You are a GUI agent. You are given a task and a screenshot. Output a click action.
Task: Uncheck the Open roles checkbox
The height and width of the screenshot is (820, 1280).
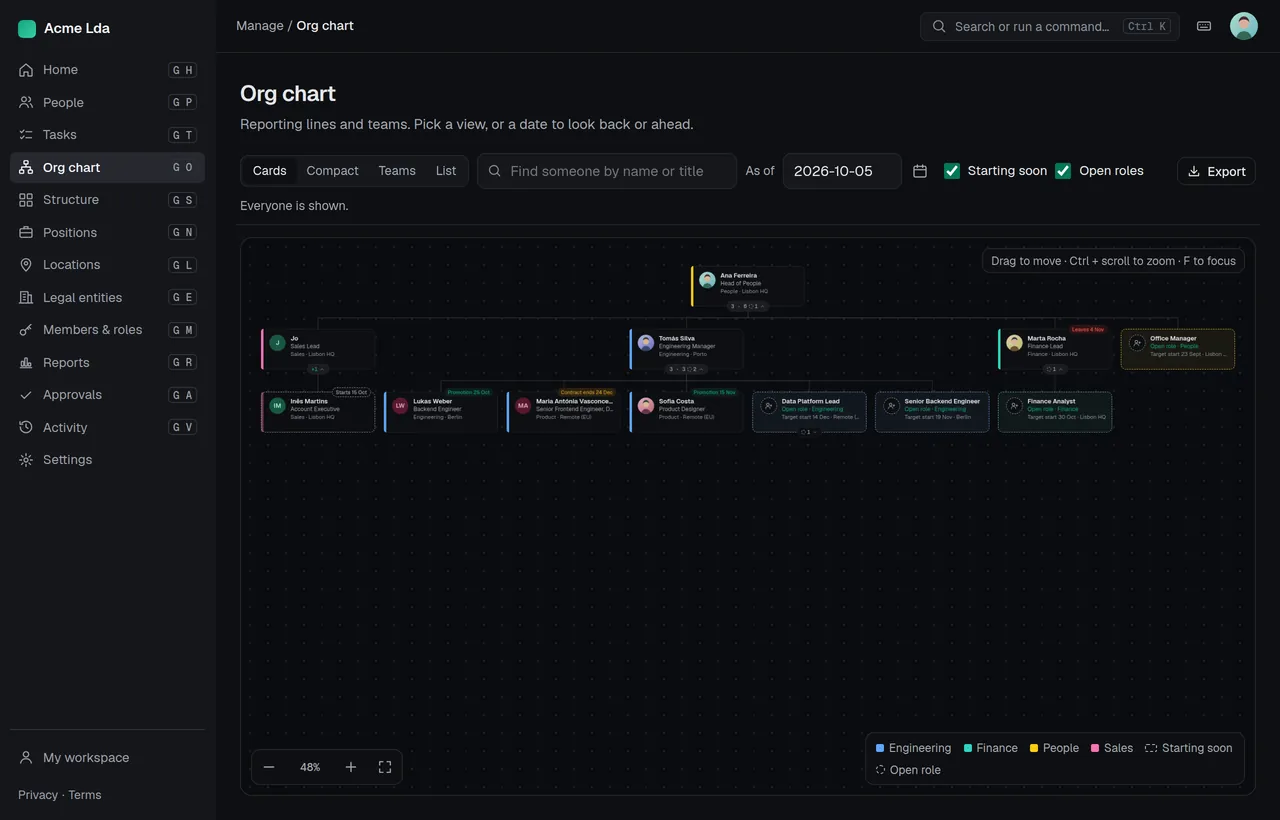point(1063,171)
